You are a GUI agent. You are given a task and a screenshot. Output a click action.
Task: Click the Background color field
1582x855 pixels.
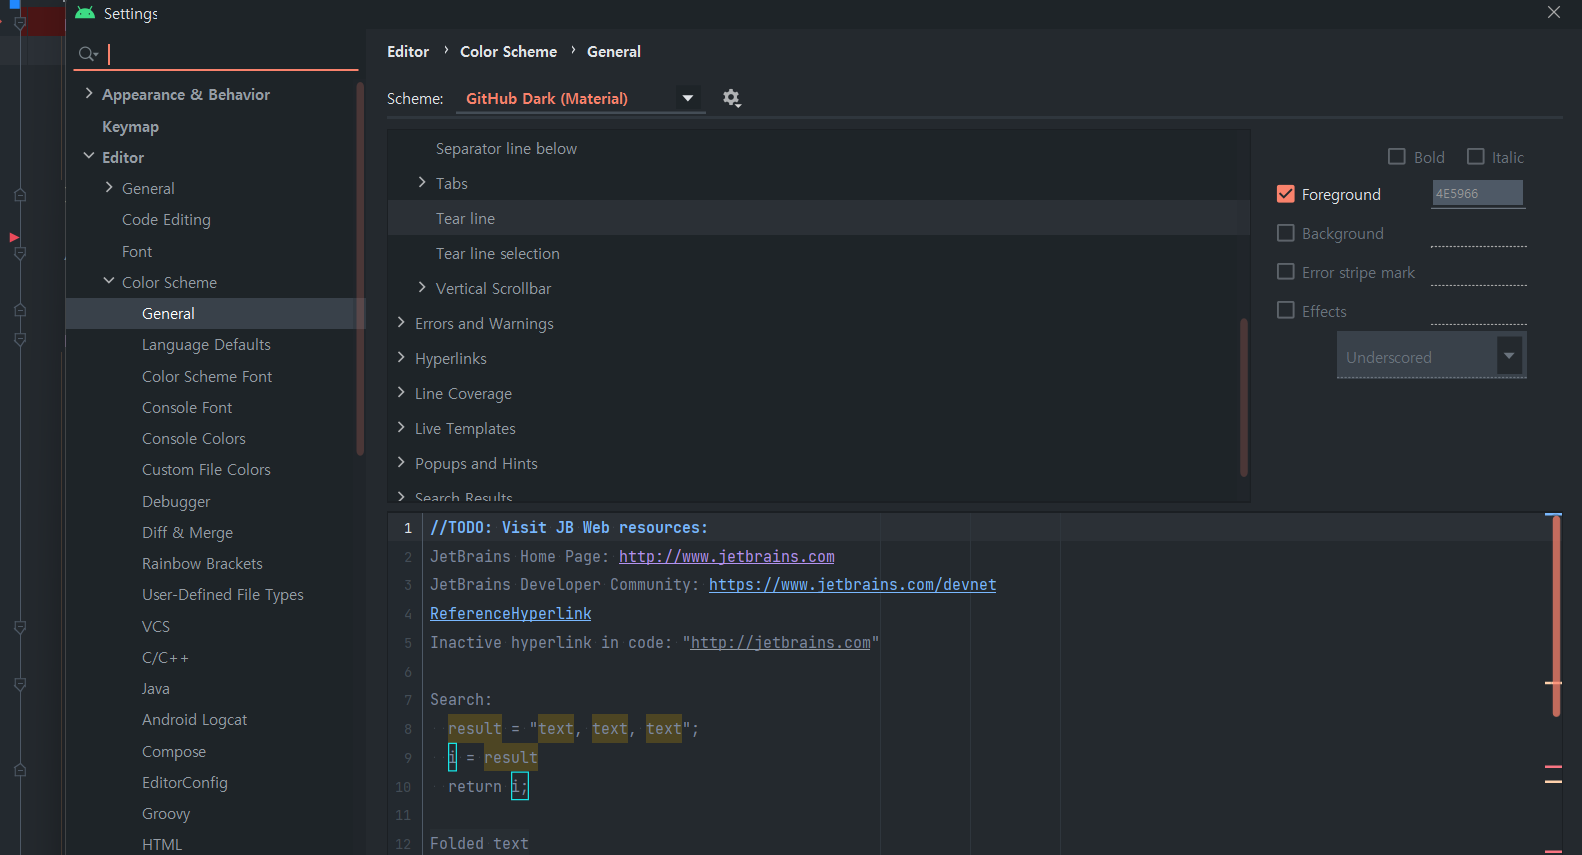tap(1478, 234)
